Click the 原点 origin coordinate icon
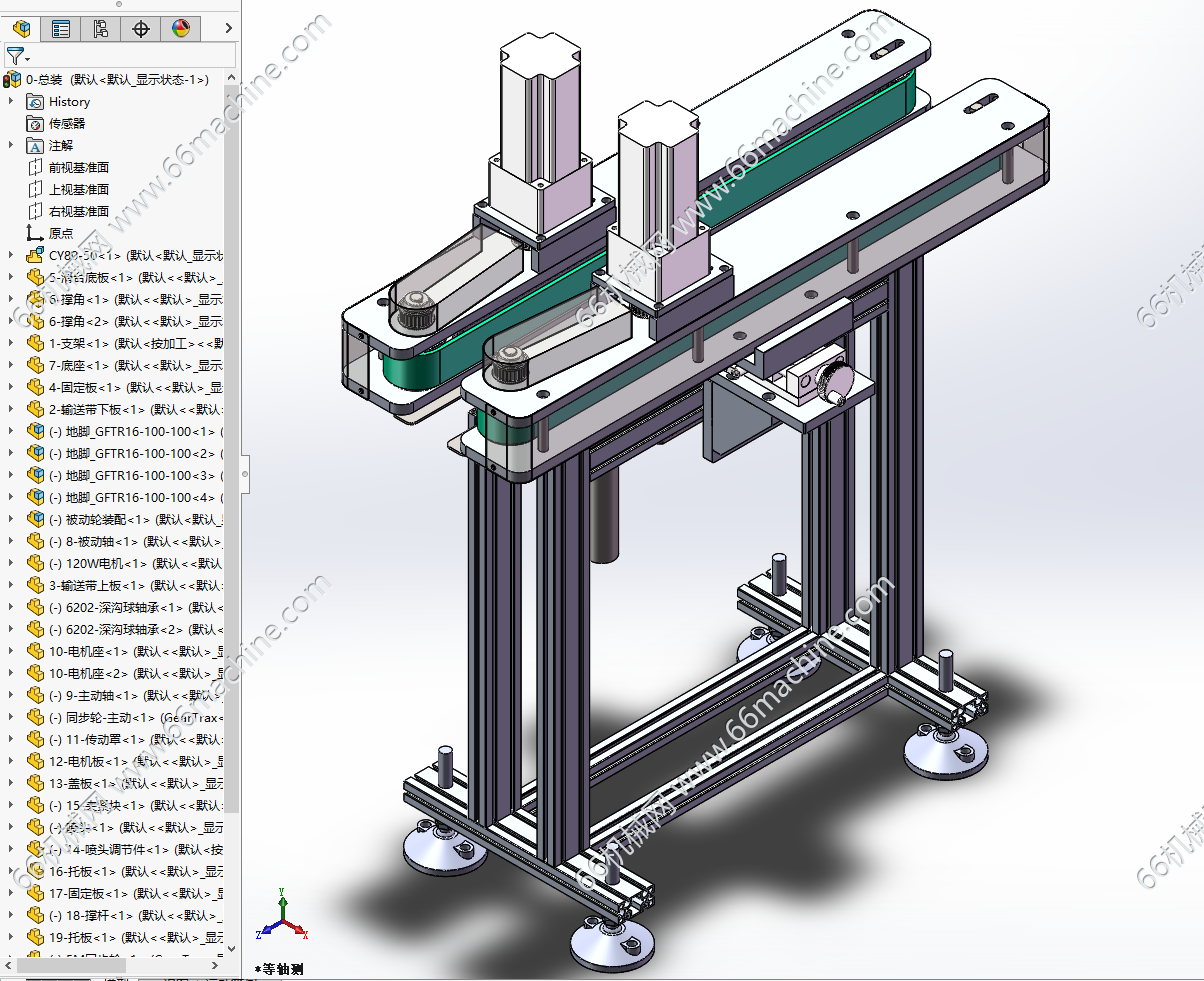 point(31,233)
